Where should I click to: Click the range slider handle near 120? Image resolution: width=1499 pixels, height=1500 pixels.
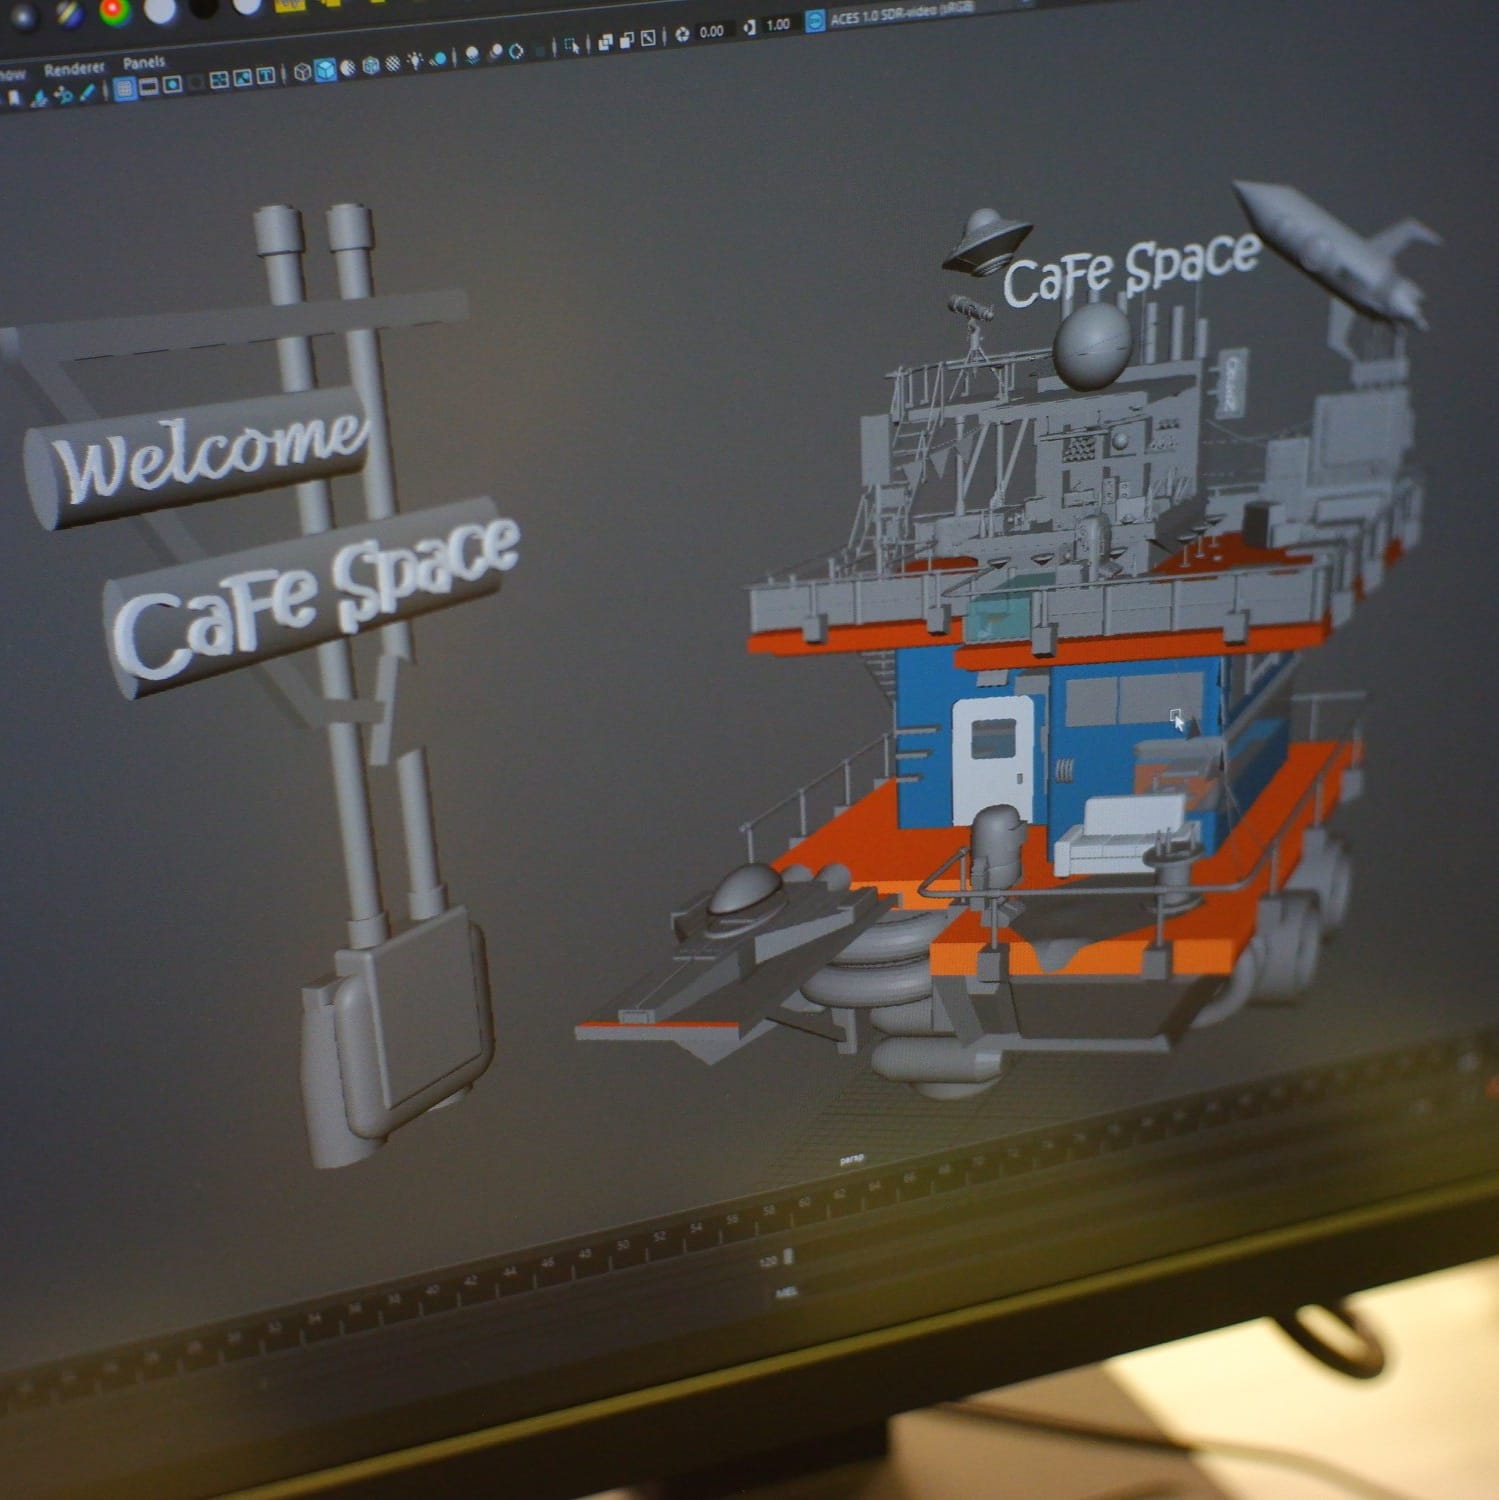[x=787, y=1256]
